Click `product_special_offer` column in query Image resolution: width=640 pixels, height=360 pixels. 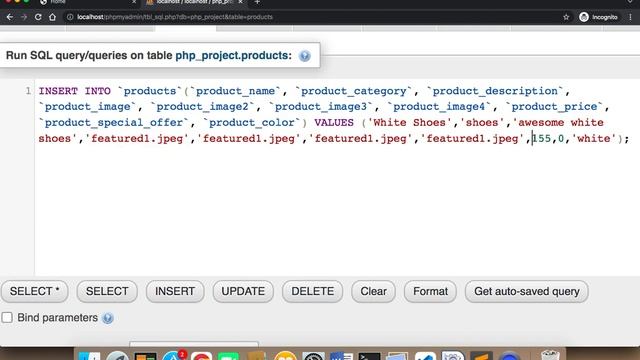[114, 122]
